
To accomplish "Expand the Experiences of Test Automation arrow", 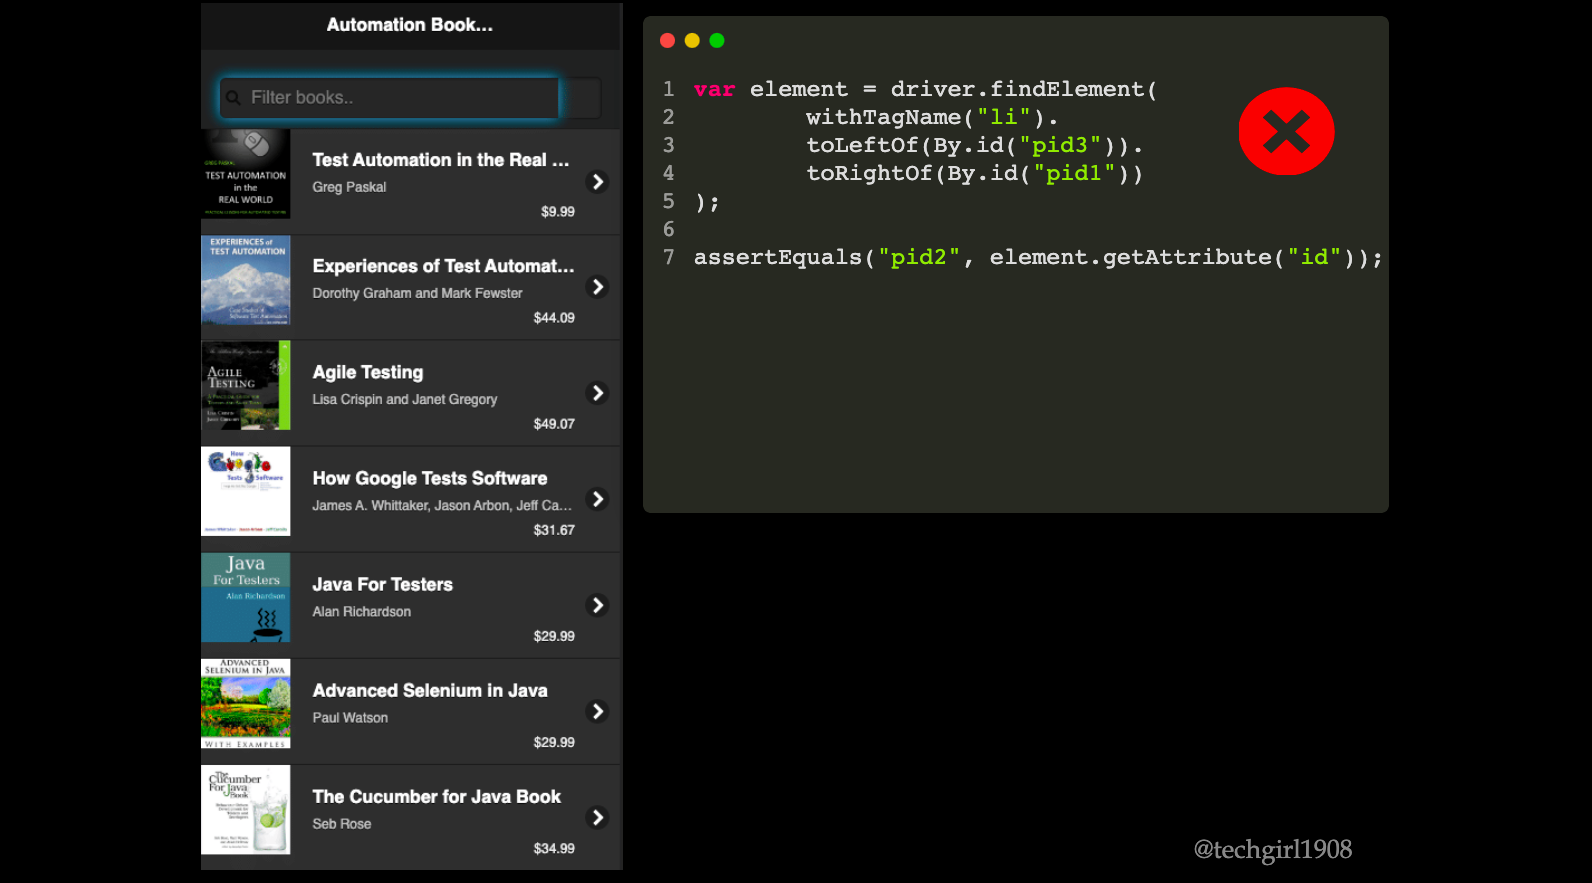I will 597,287.
